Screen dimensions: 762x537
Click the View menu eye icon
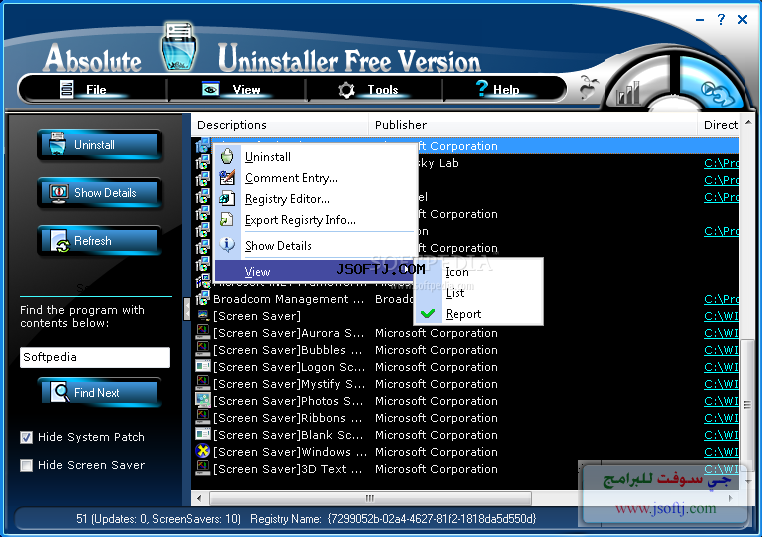[x=210, y=89]
